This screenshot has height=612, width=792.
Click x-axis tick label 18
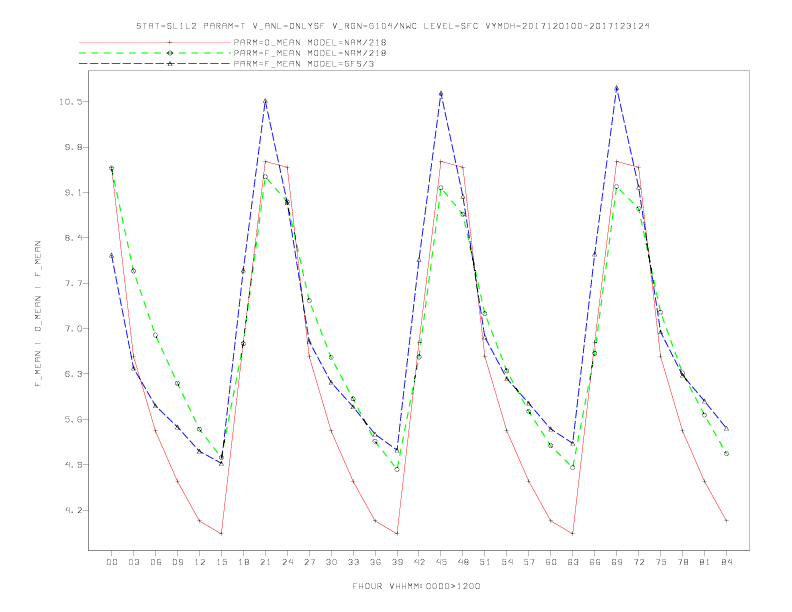click(x=243, y=562)
